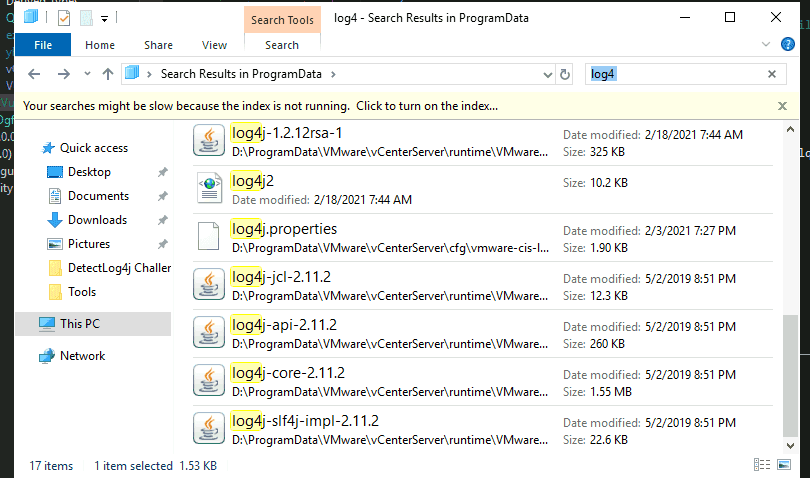
Task: Click to turn on the index message
Action: pos(260,106)
